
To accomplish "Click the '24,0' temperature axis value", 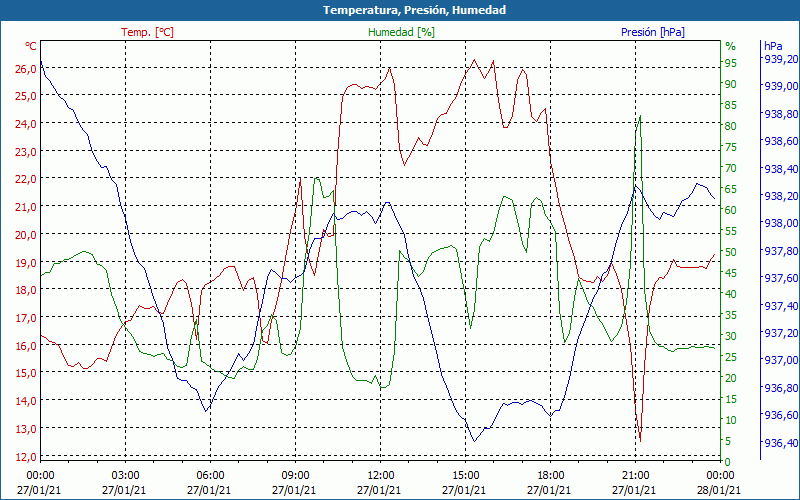I will 26,124.
